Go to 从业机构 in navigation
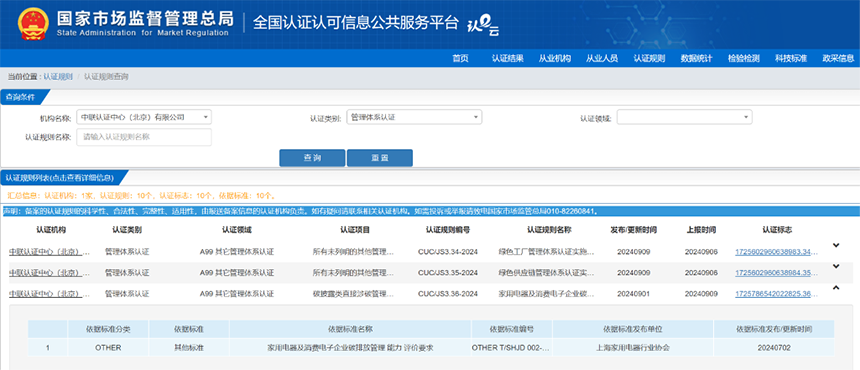This screenshot has width=860, height=370. point(555,59)
